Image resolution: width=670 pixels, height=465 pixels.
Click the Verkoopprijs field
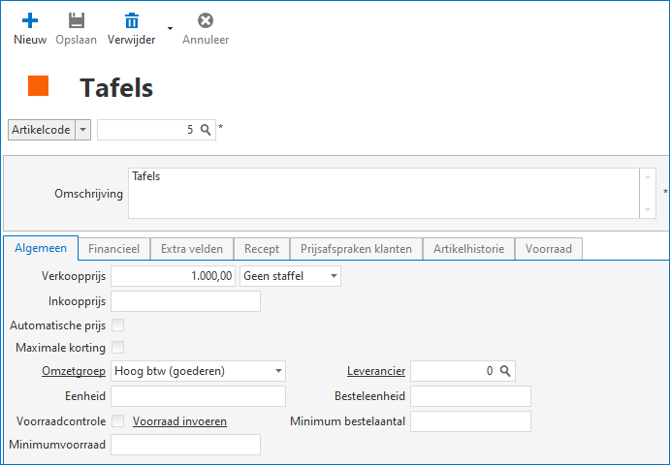(173, 276)
